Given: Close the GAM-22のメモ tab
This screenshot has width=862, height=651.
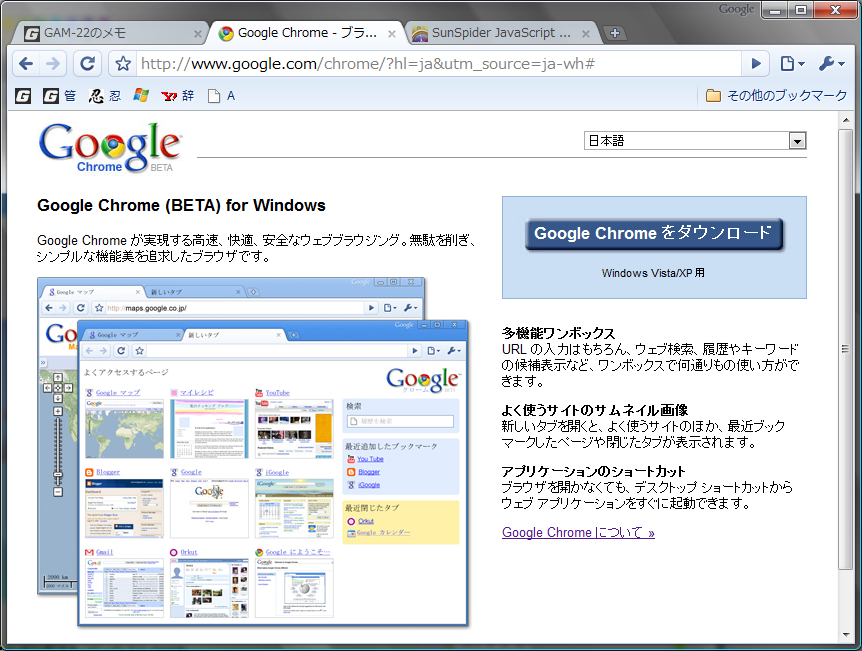Looking at the screenshot, I should (198, 34).
